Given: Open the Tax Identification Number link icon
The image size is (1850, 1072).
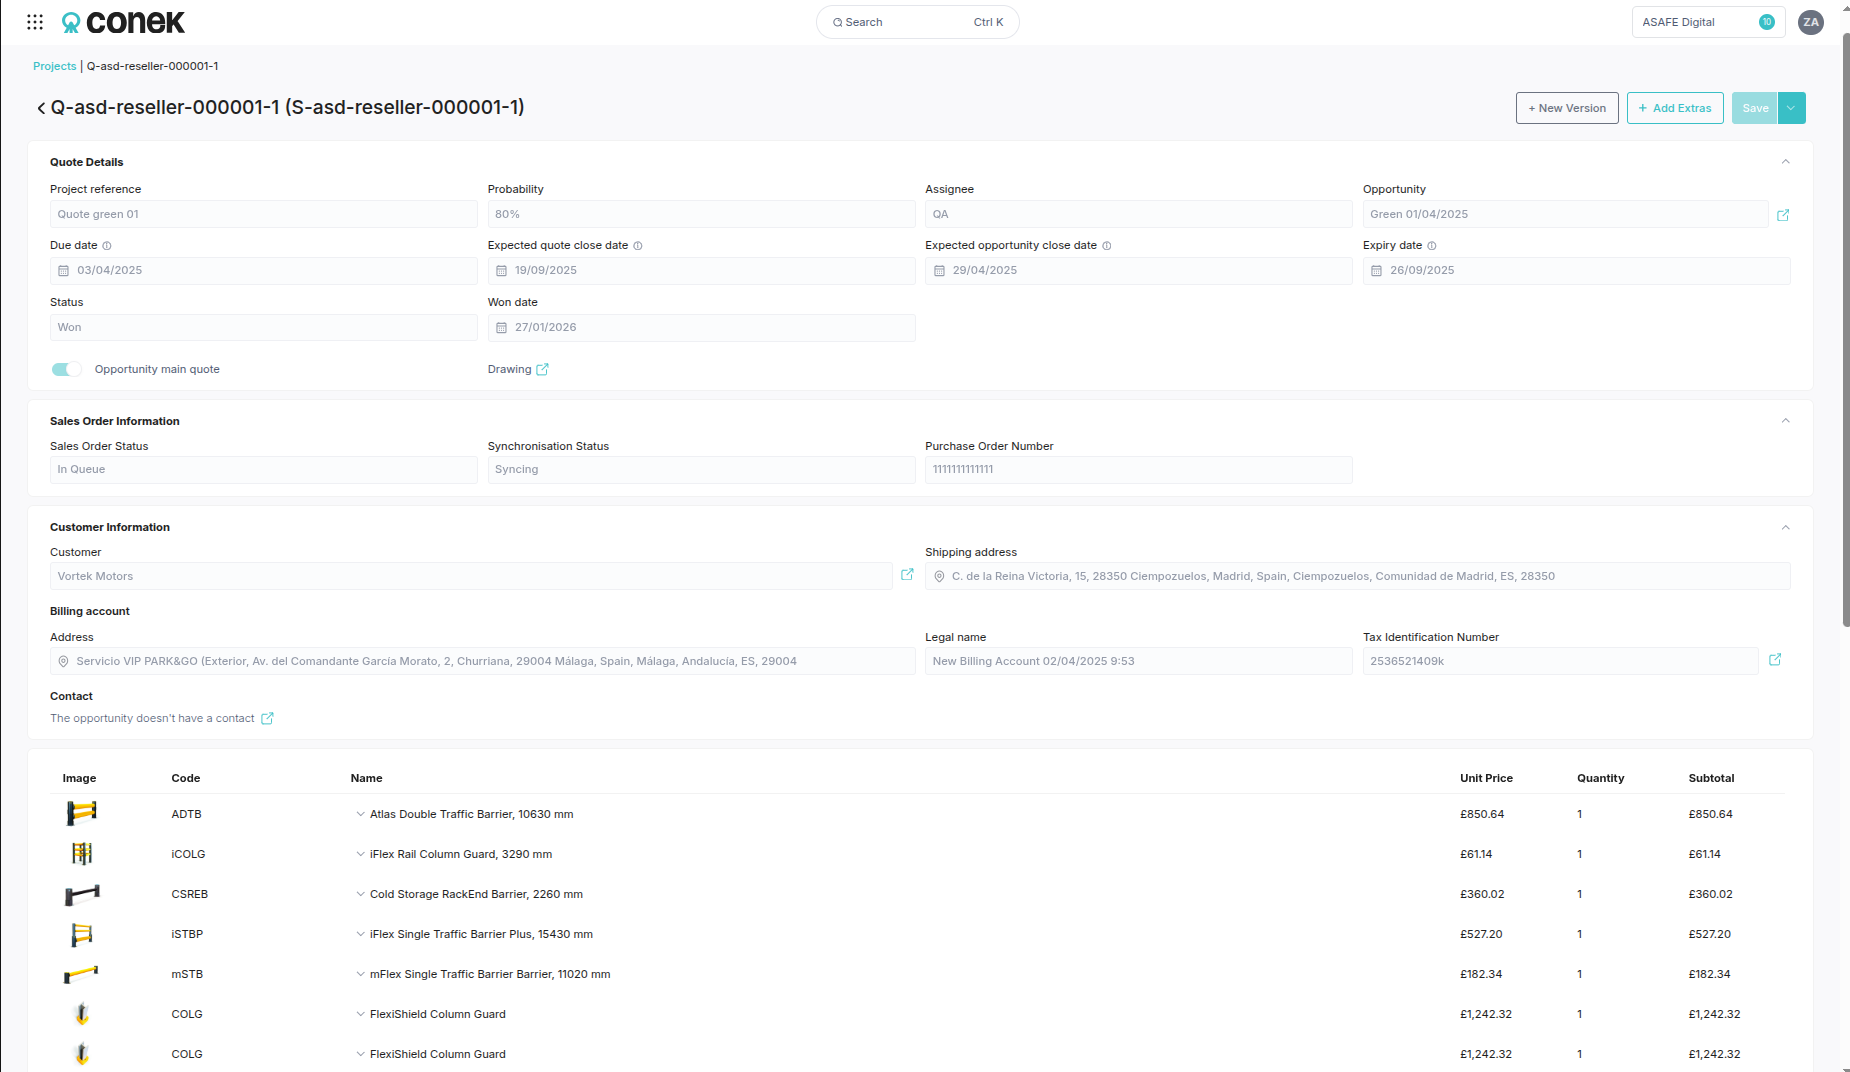Looking at the screenshot, I should (1775, 660).
